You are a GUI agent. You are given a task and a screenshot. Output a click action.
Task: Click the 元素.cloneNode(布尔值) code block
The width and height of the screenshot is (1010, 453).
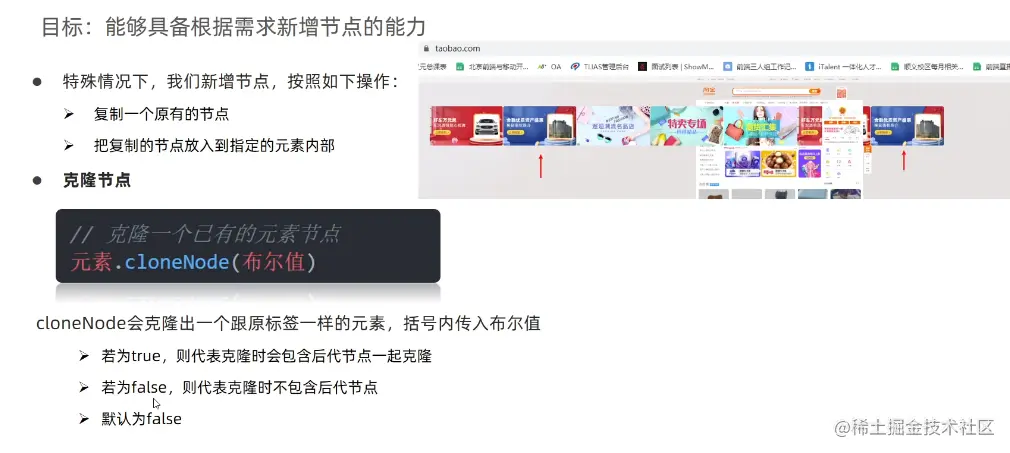248,246
